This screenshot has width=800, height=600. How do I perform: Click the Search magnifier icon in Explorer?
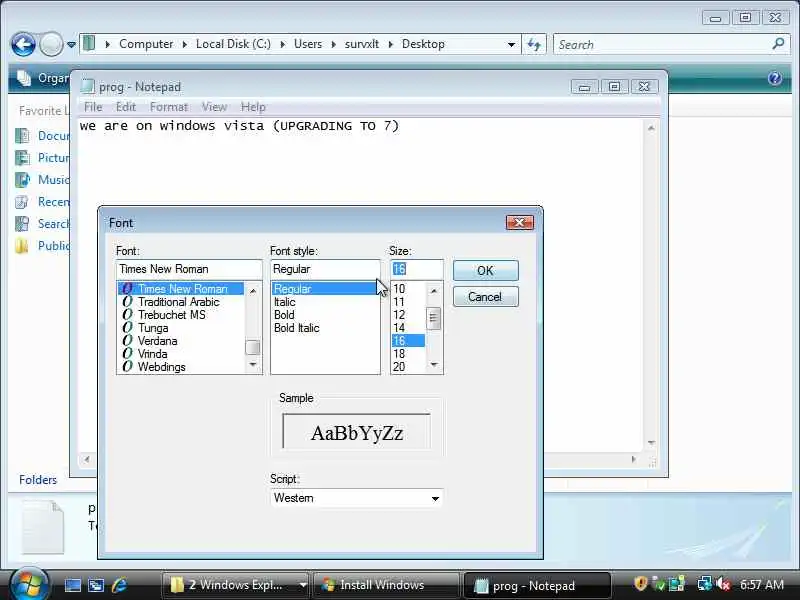tap(778, 44)
